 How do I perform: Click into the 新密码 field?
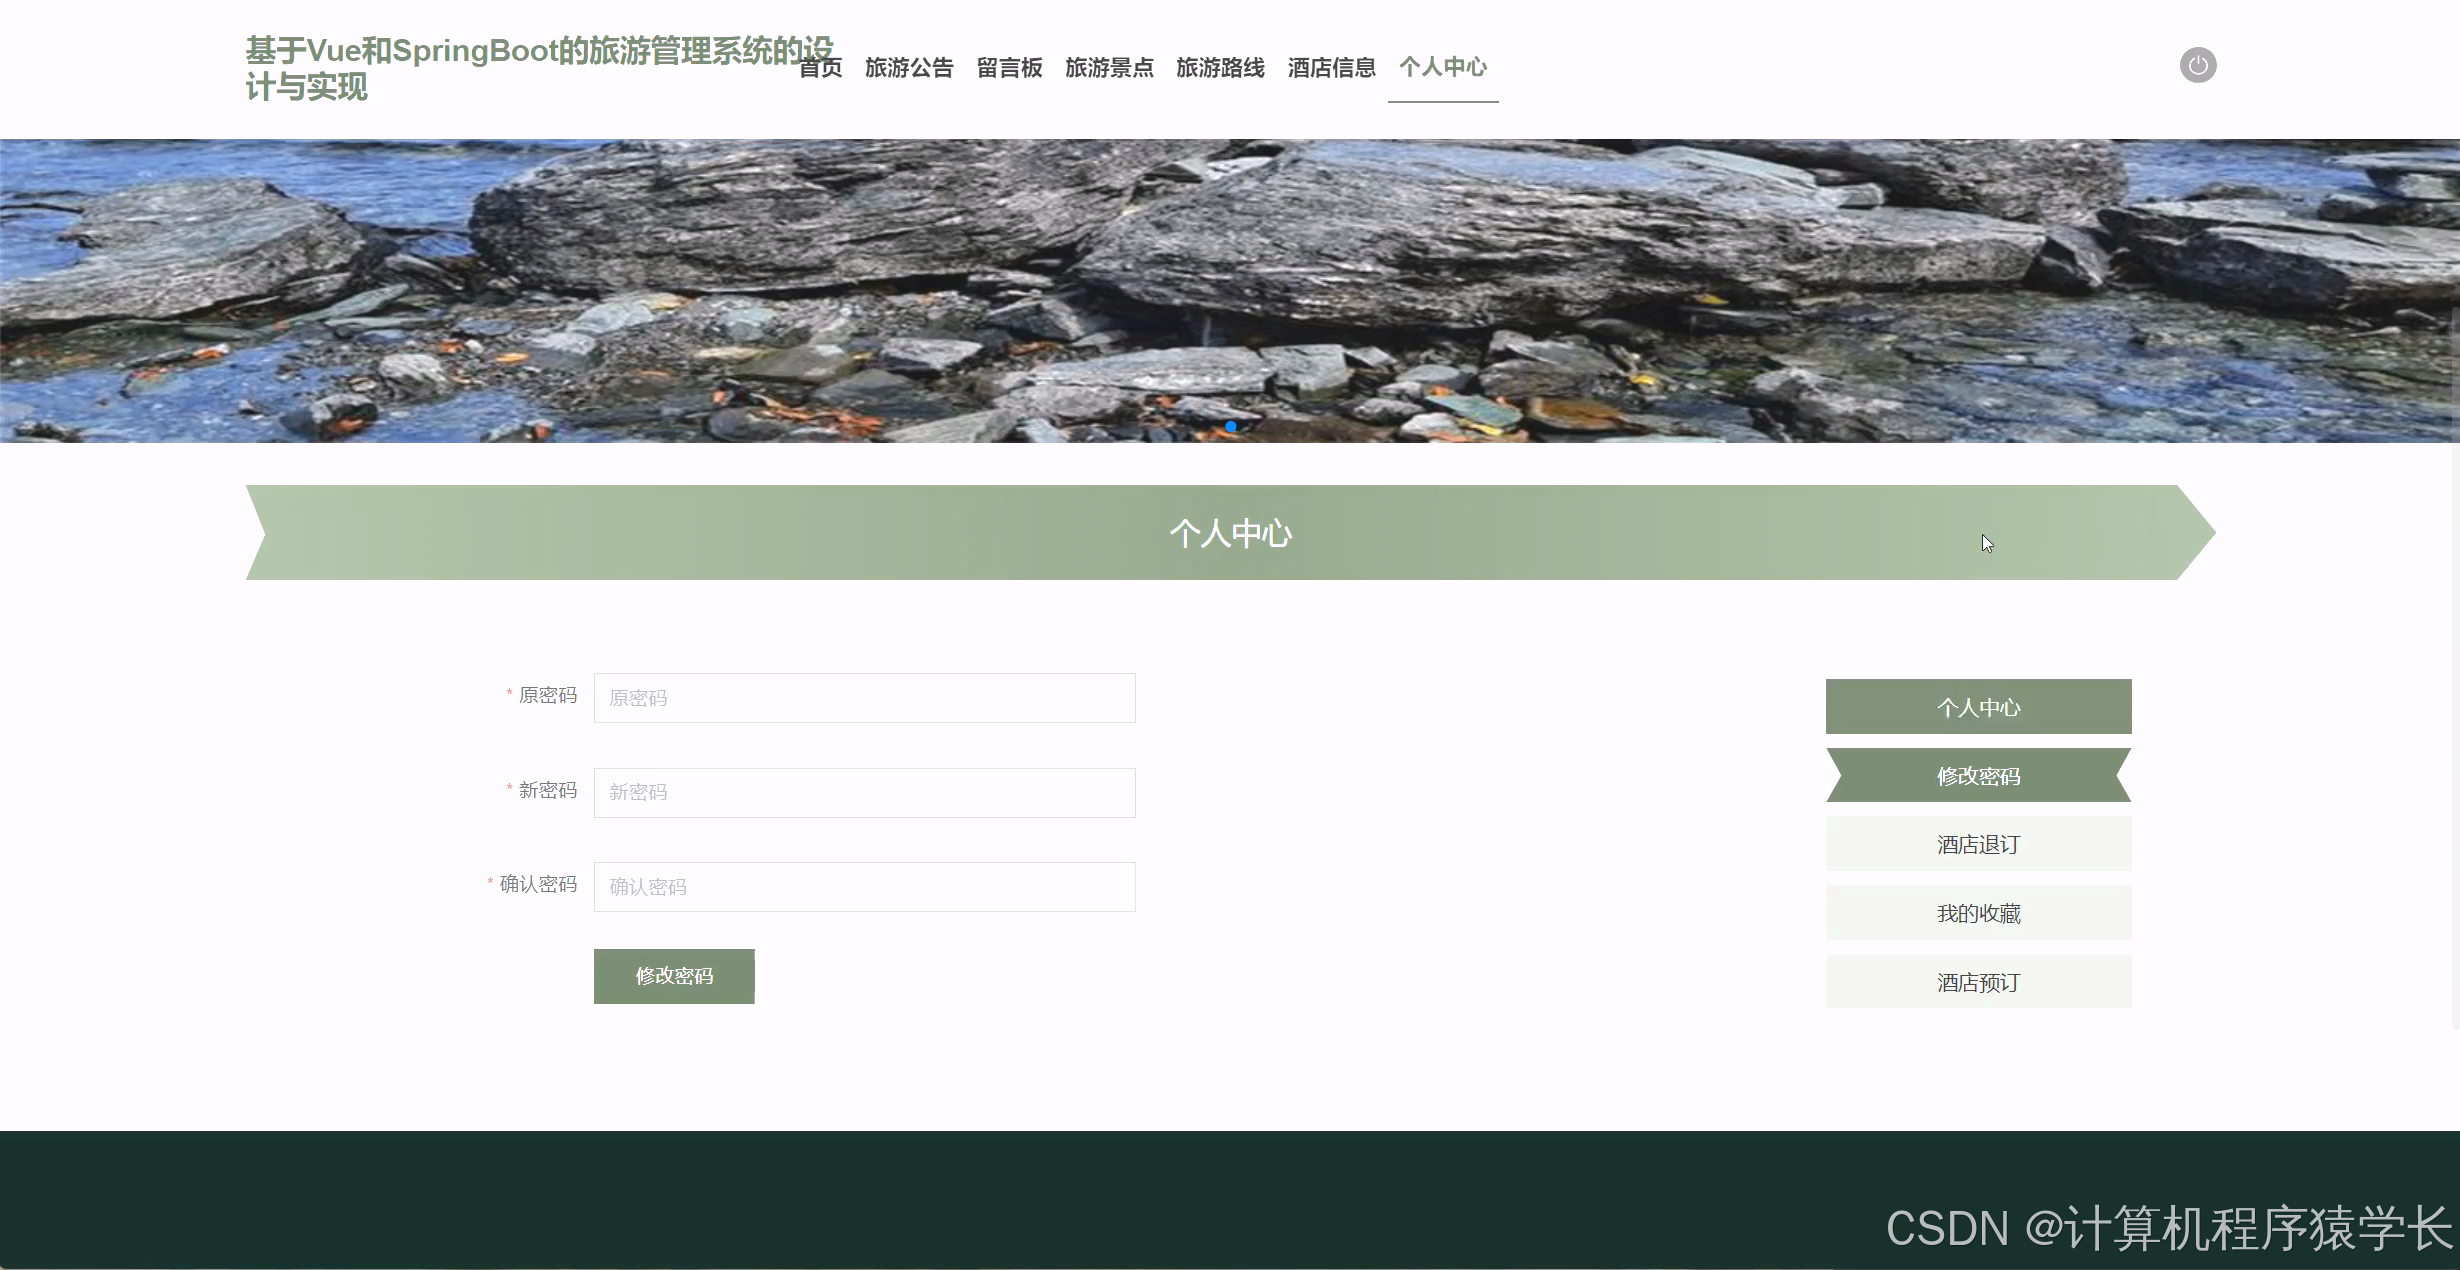coord(864,793)
